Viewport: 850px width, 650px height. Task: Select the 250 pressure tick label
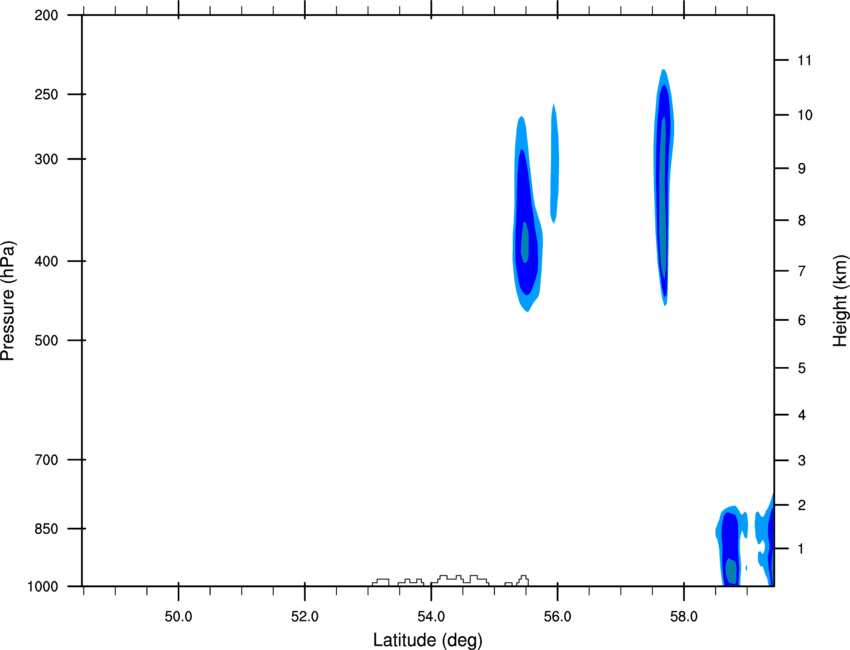pyautogui.click(x=46, y=94)
